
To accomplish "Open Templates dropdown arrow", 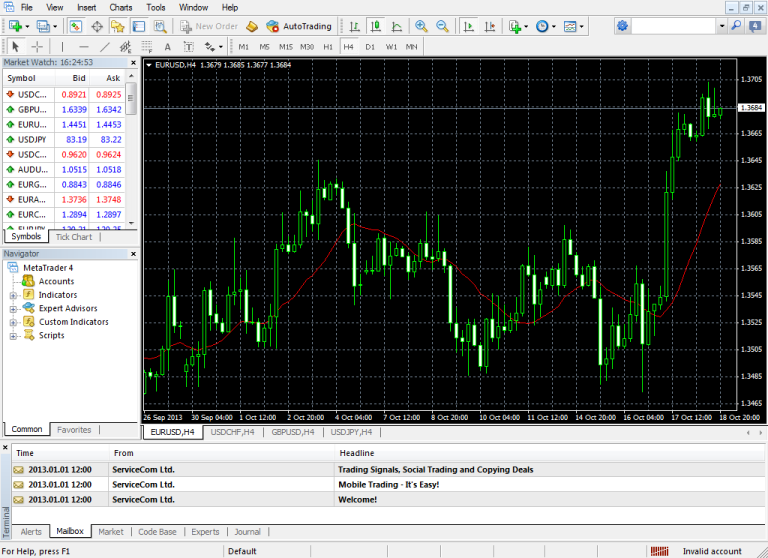I will [581, 26].
